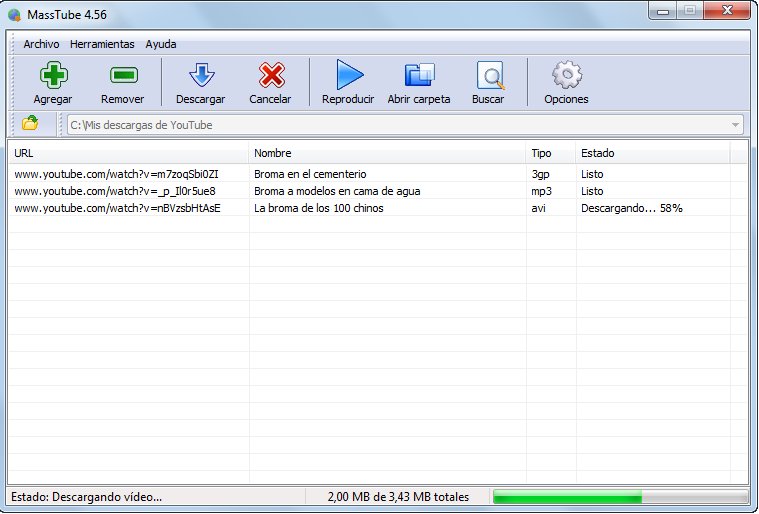Open the Herramientas menu

102,44
